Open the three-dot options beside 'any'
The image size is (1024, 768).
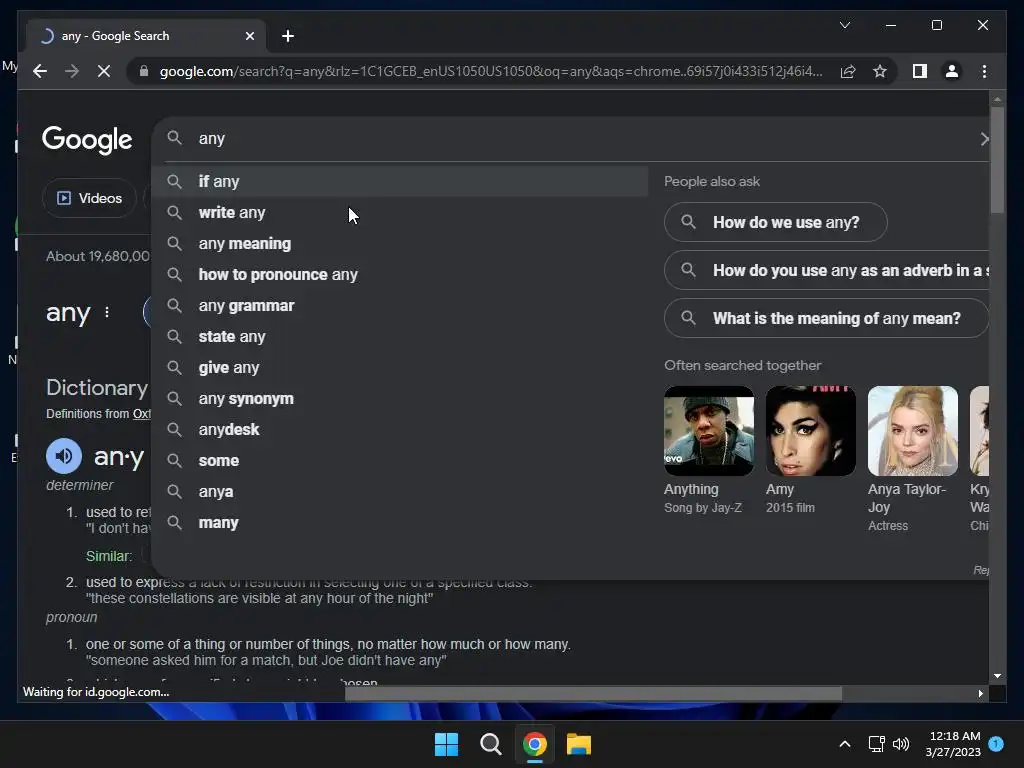coord(107,313)
